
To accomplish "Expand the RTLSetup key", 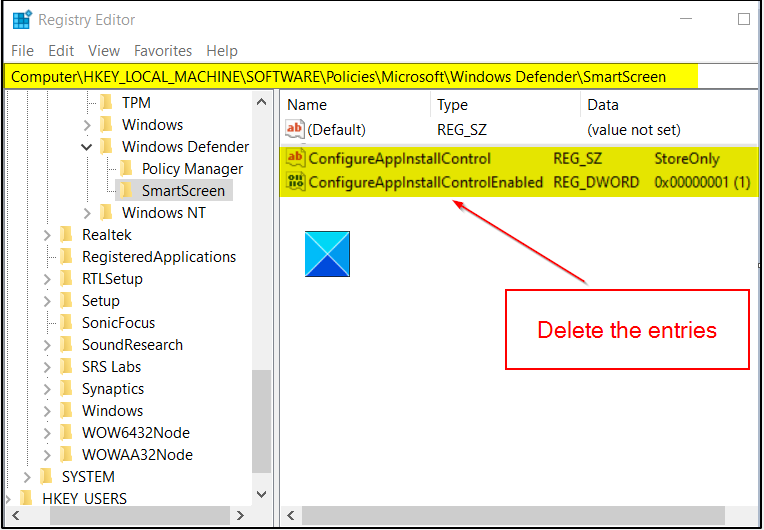I will [x=47, y=279].
